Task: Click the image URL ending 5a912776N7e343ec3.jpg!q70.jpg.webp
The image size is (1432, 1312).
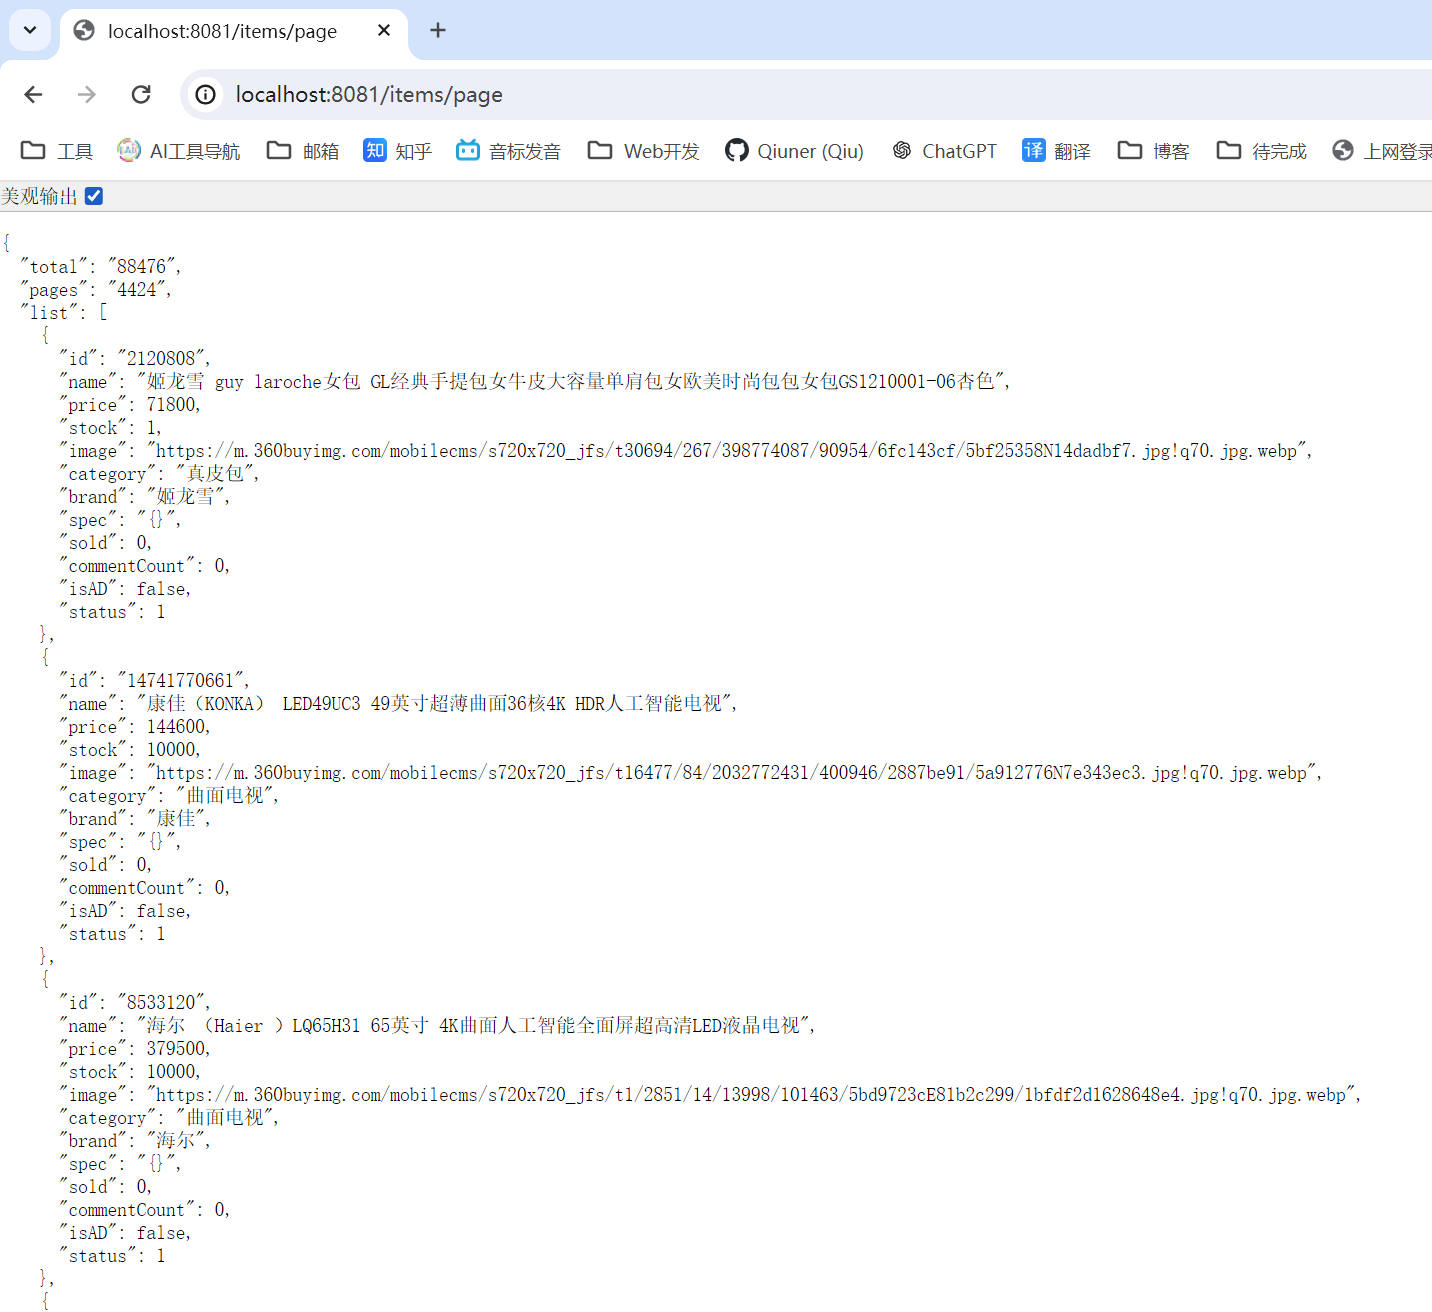Action: 731,772
